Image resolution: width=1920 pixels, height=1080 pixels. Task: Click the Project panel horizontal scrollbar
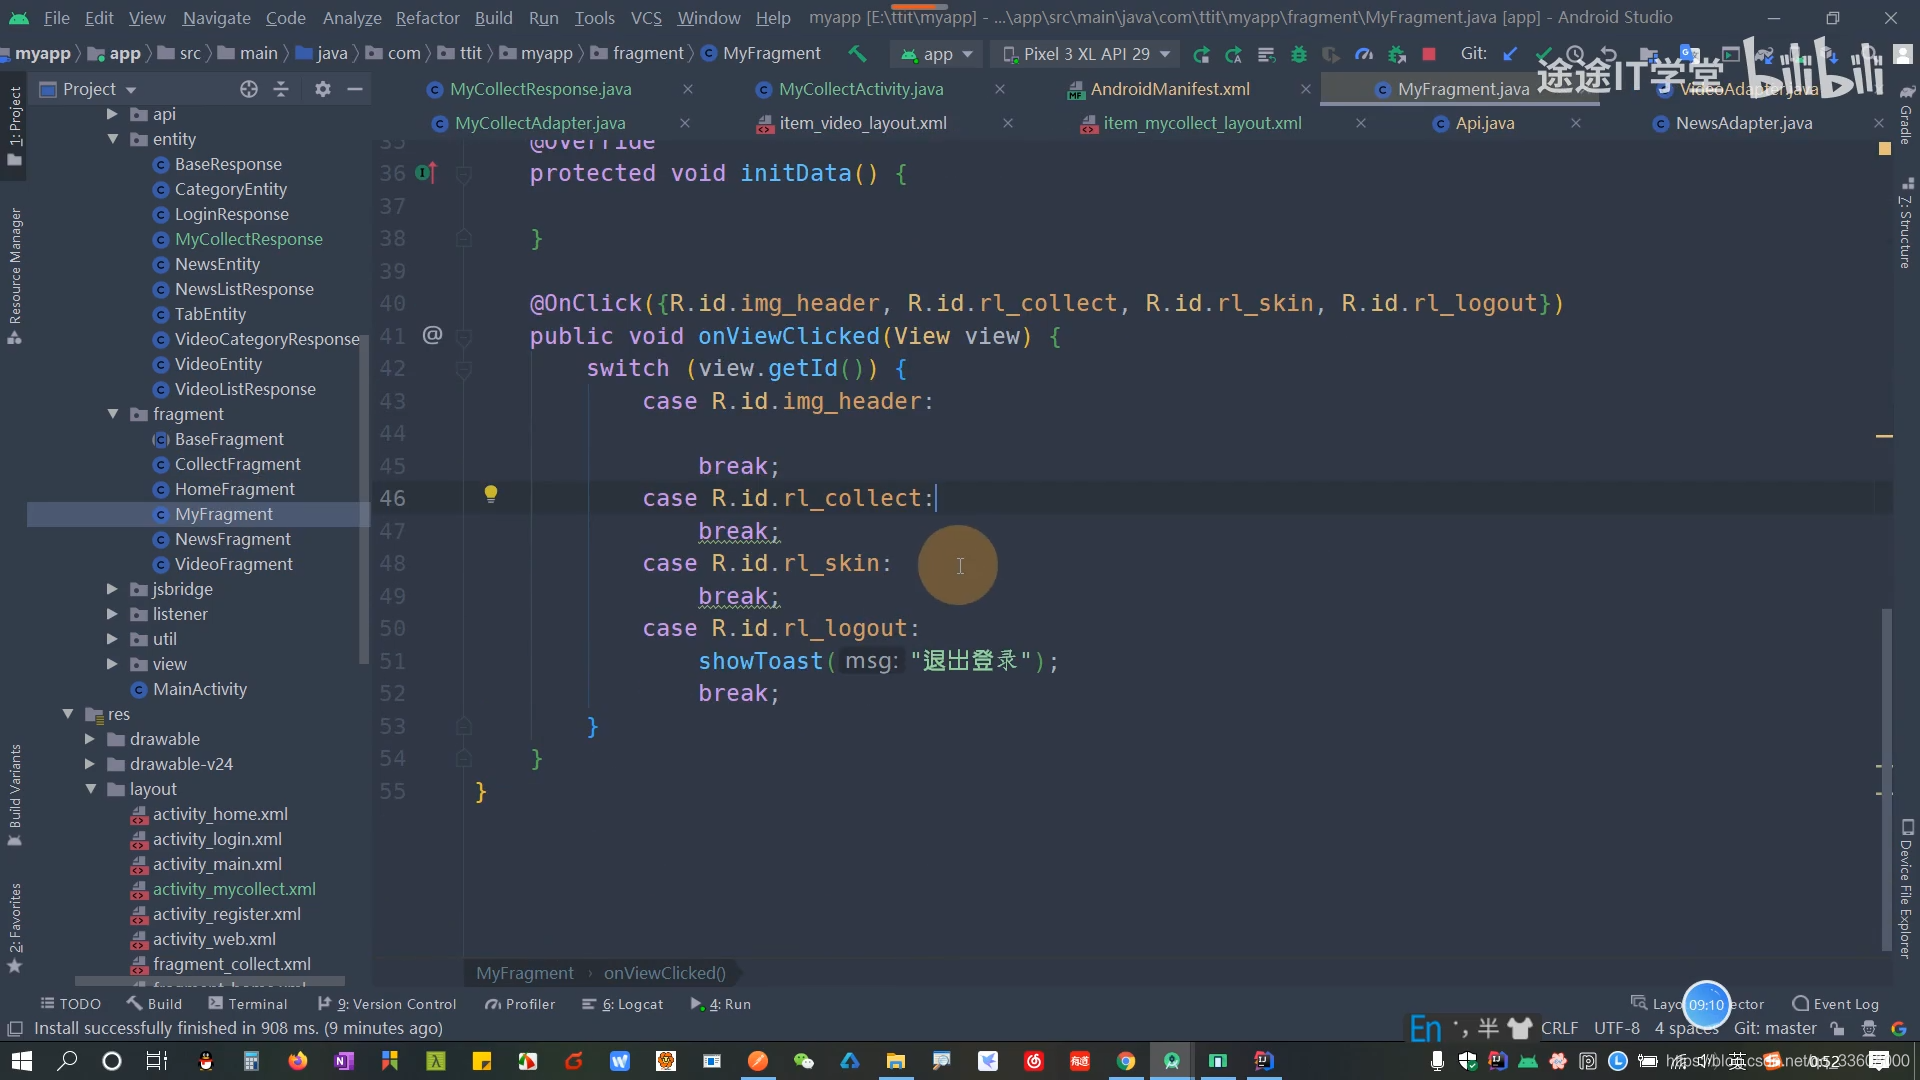pyautogui.click(x=210, y=981)
